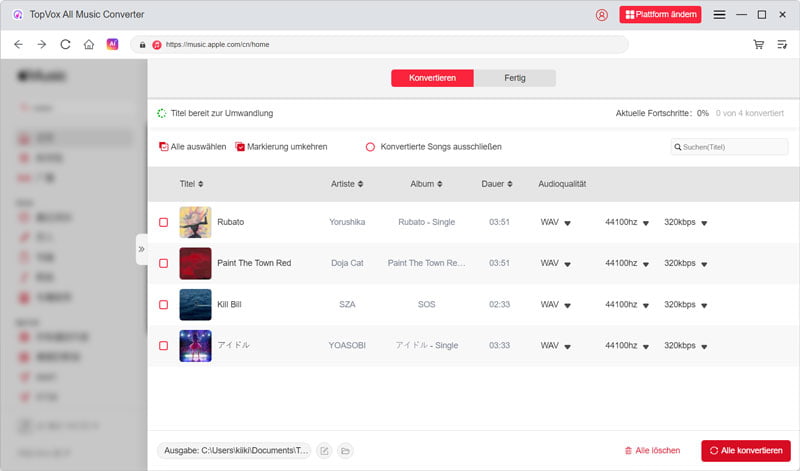Viewport: 800px width, 471px height.
Task: Click the lock icon in address bar
Action: (x=142, y=45)
